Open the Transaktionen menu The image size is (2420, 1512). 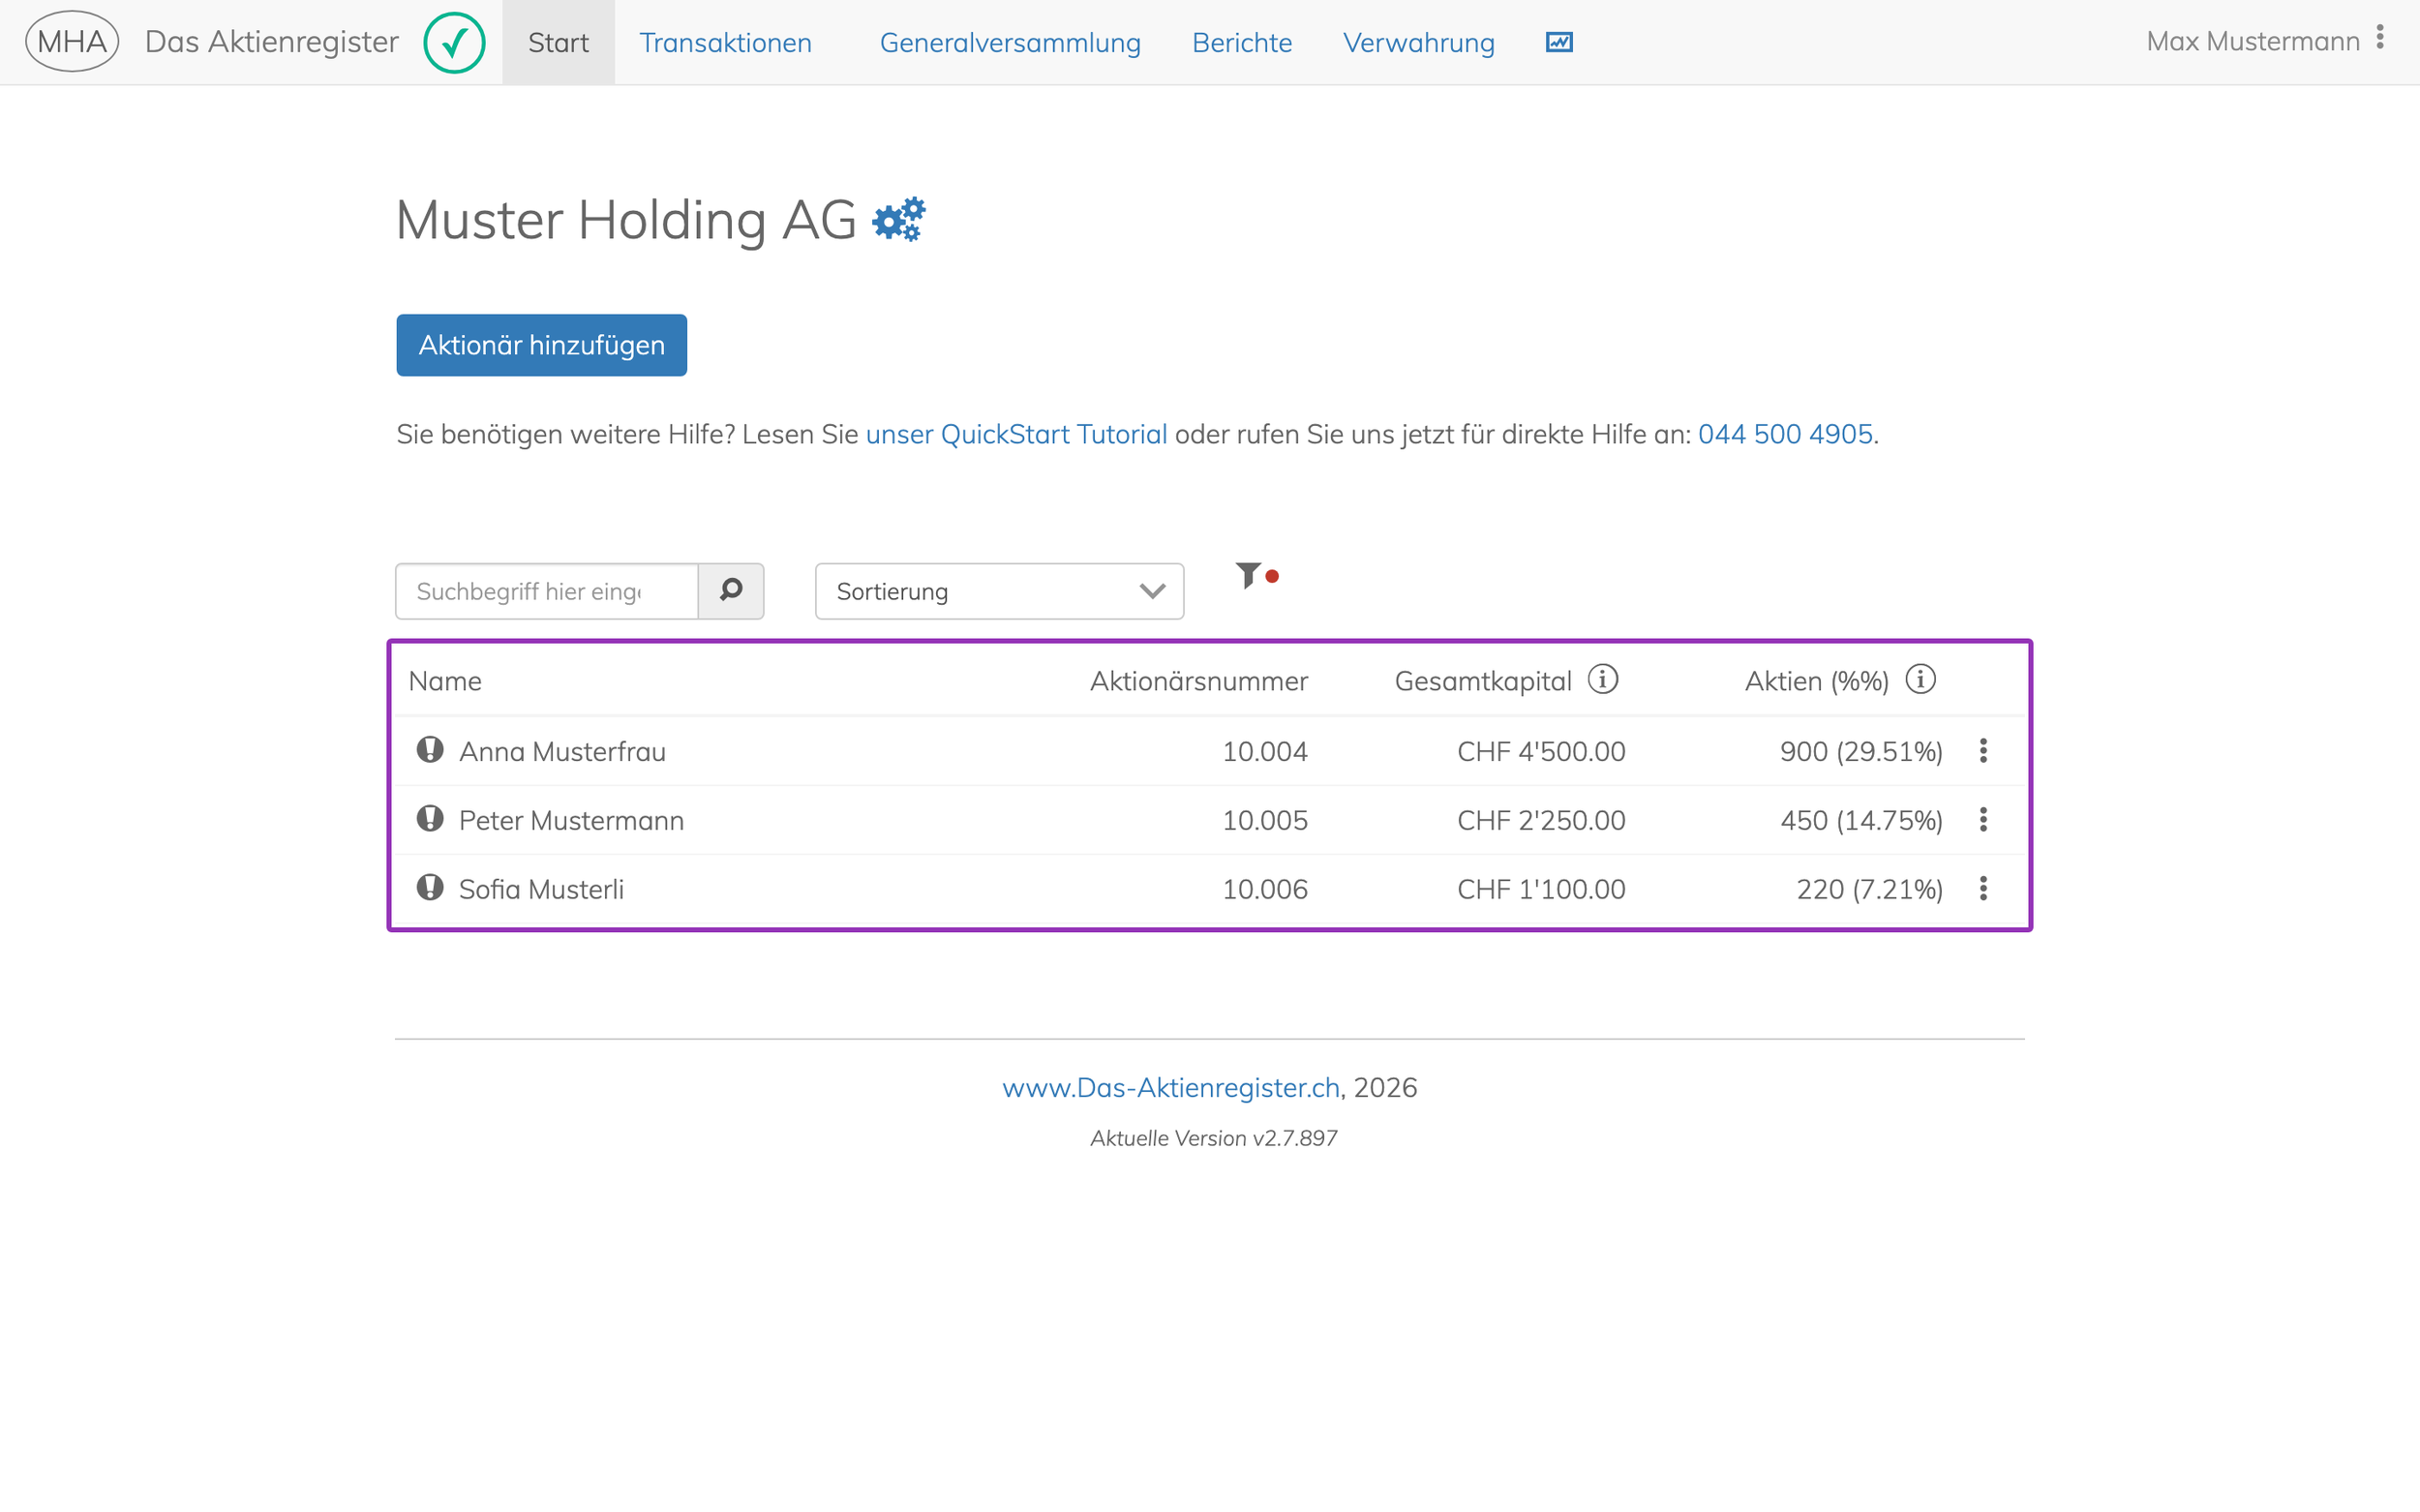725,42
